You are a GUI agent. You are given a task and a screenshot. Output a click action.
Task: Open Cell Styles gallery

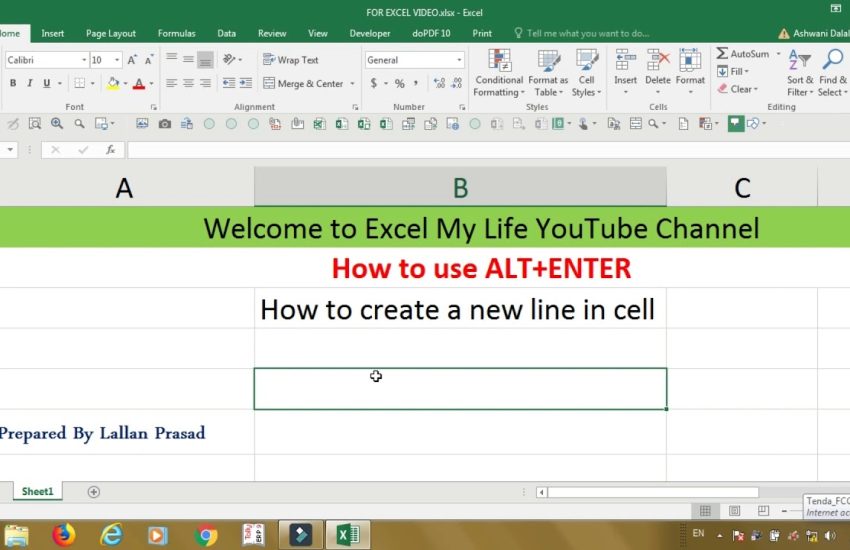click(587, 73)
